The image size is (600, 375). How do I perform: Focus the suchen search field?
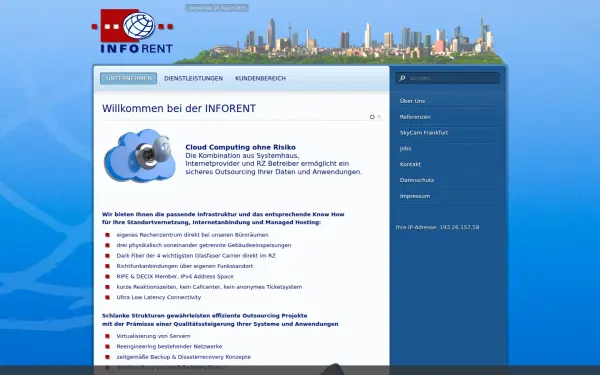coord(447,78)
